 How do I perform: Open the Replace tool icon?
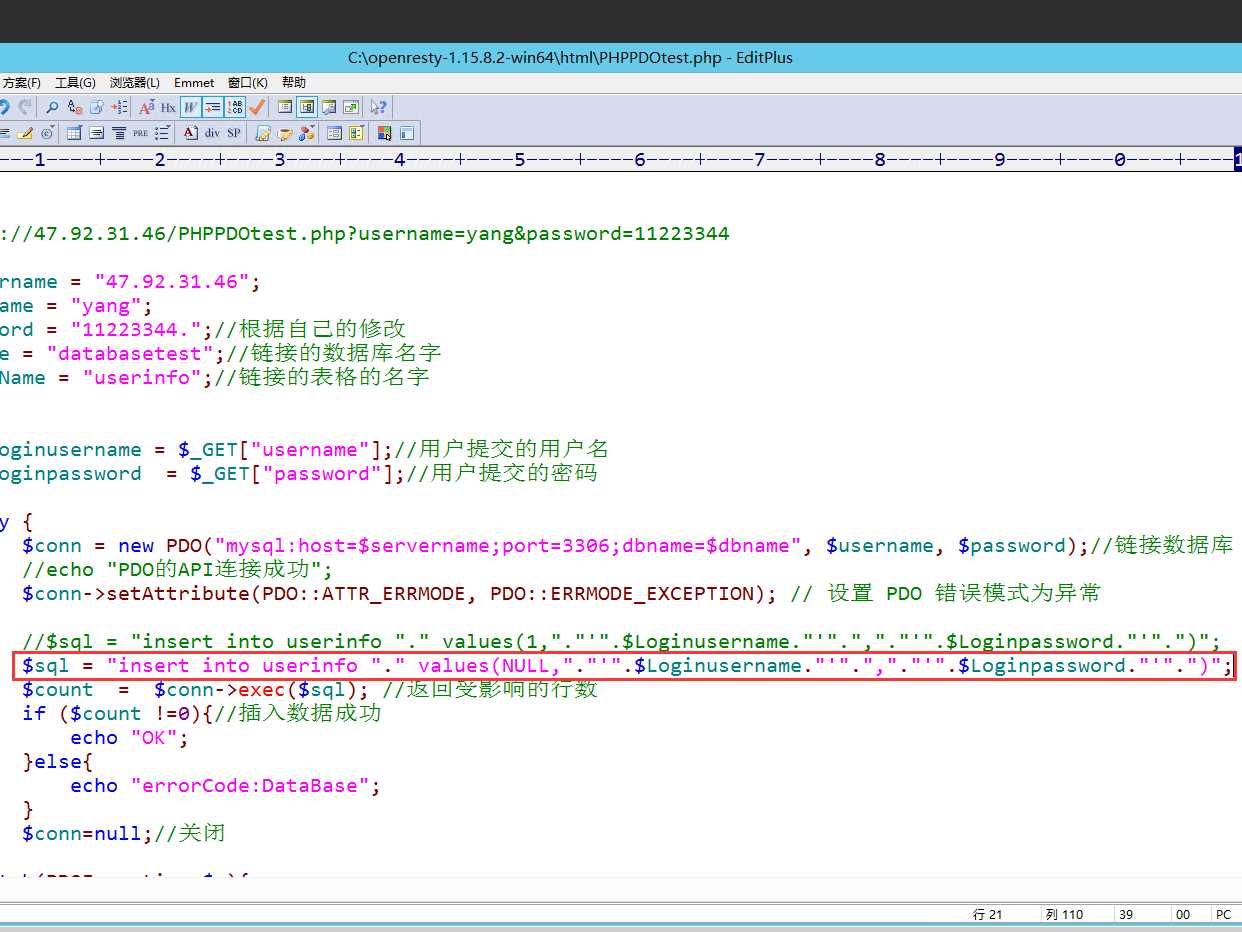coord(74,107)
